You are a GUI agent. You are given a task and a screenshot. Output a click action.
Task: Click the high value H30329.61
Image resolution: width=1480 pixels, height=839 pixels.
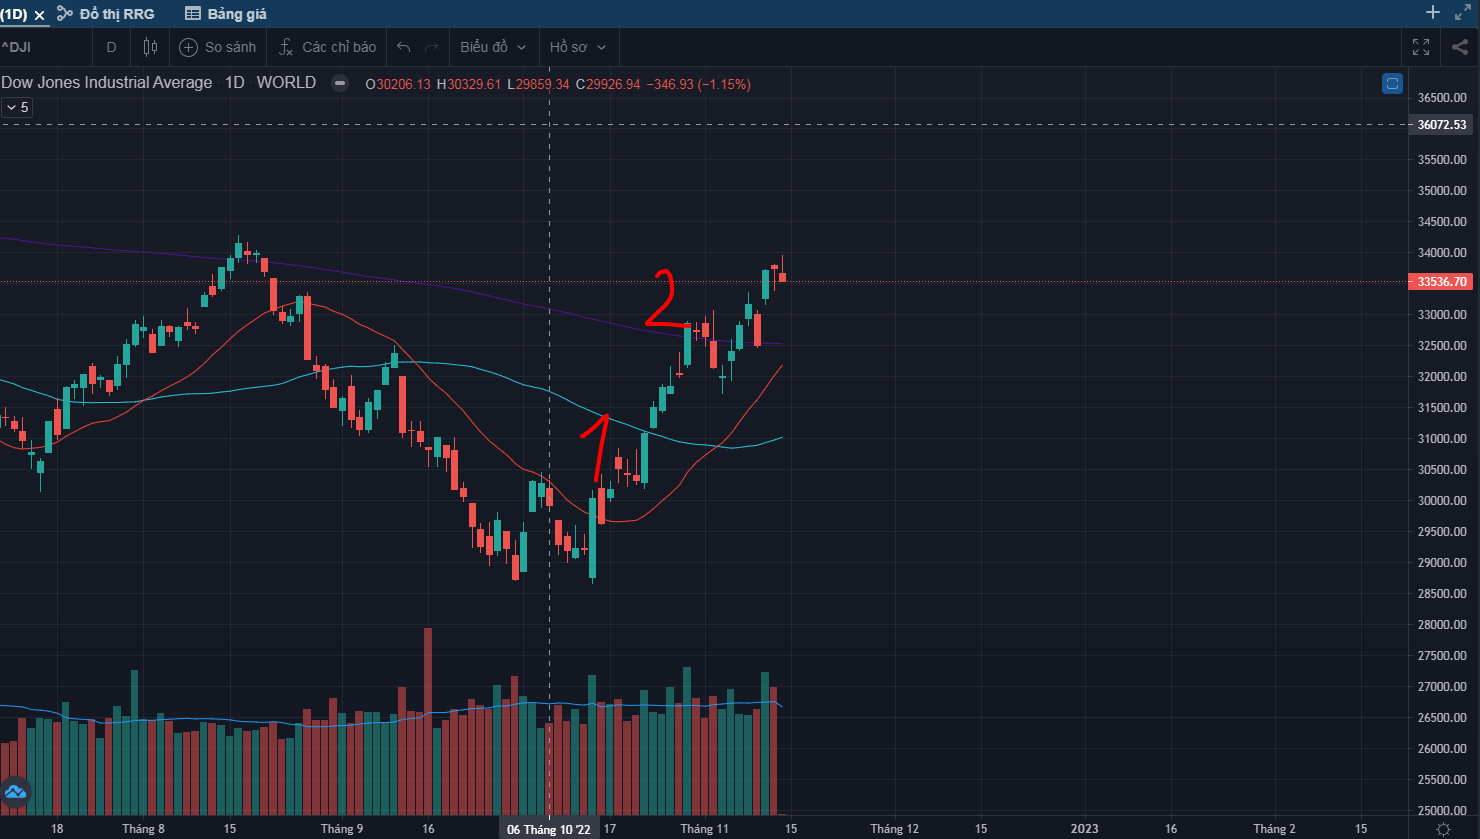tap(468, 84)
